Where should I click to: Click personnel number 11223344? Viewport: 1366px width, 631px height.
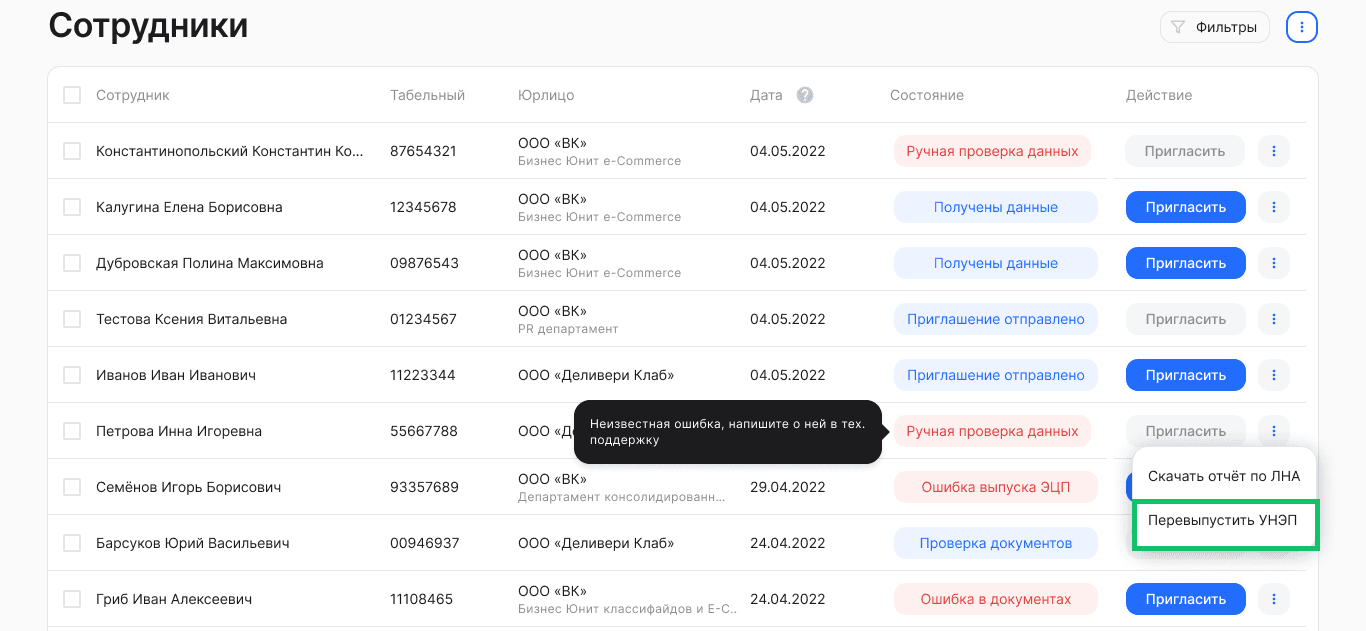[x=423, y=375]
